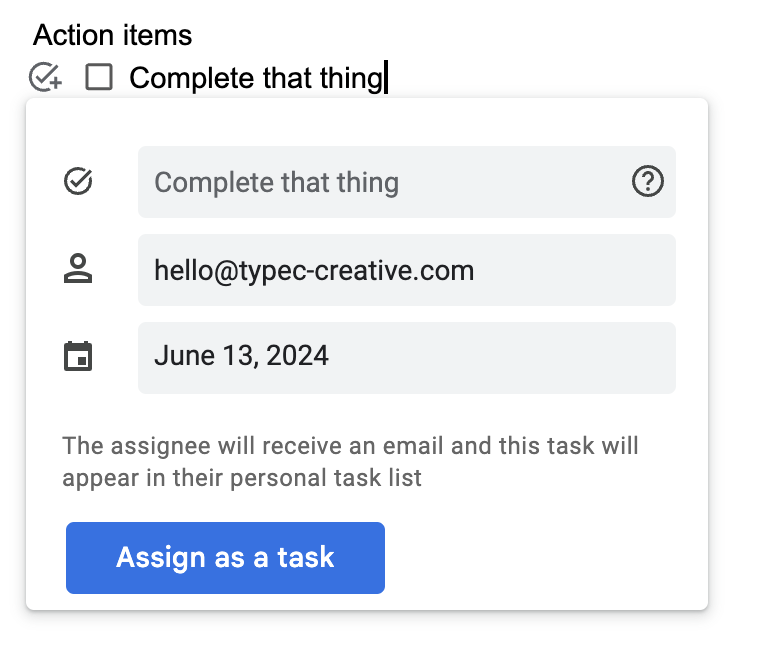
Task: Click the person assignee icon
Action: coord(78,269)
